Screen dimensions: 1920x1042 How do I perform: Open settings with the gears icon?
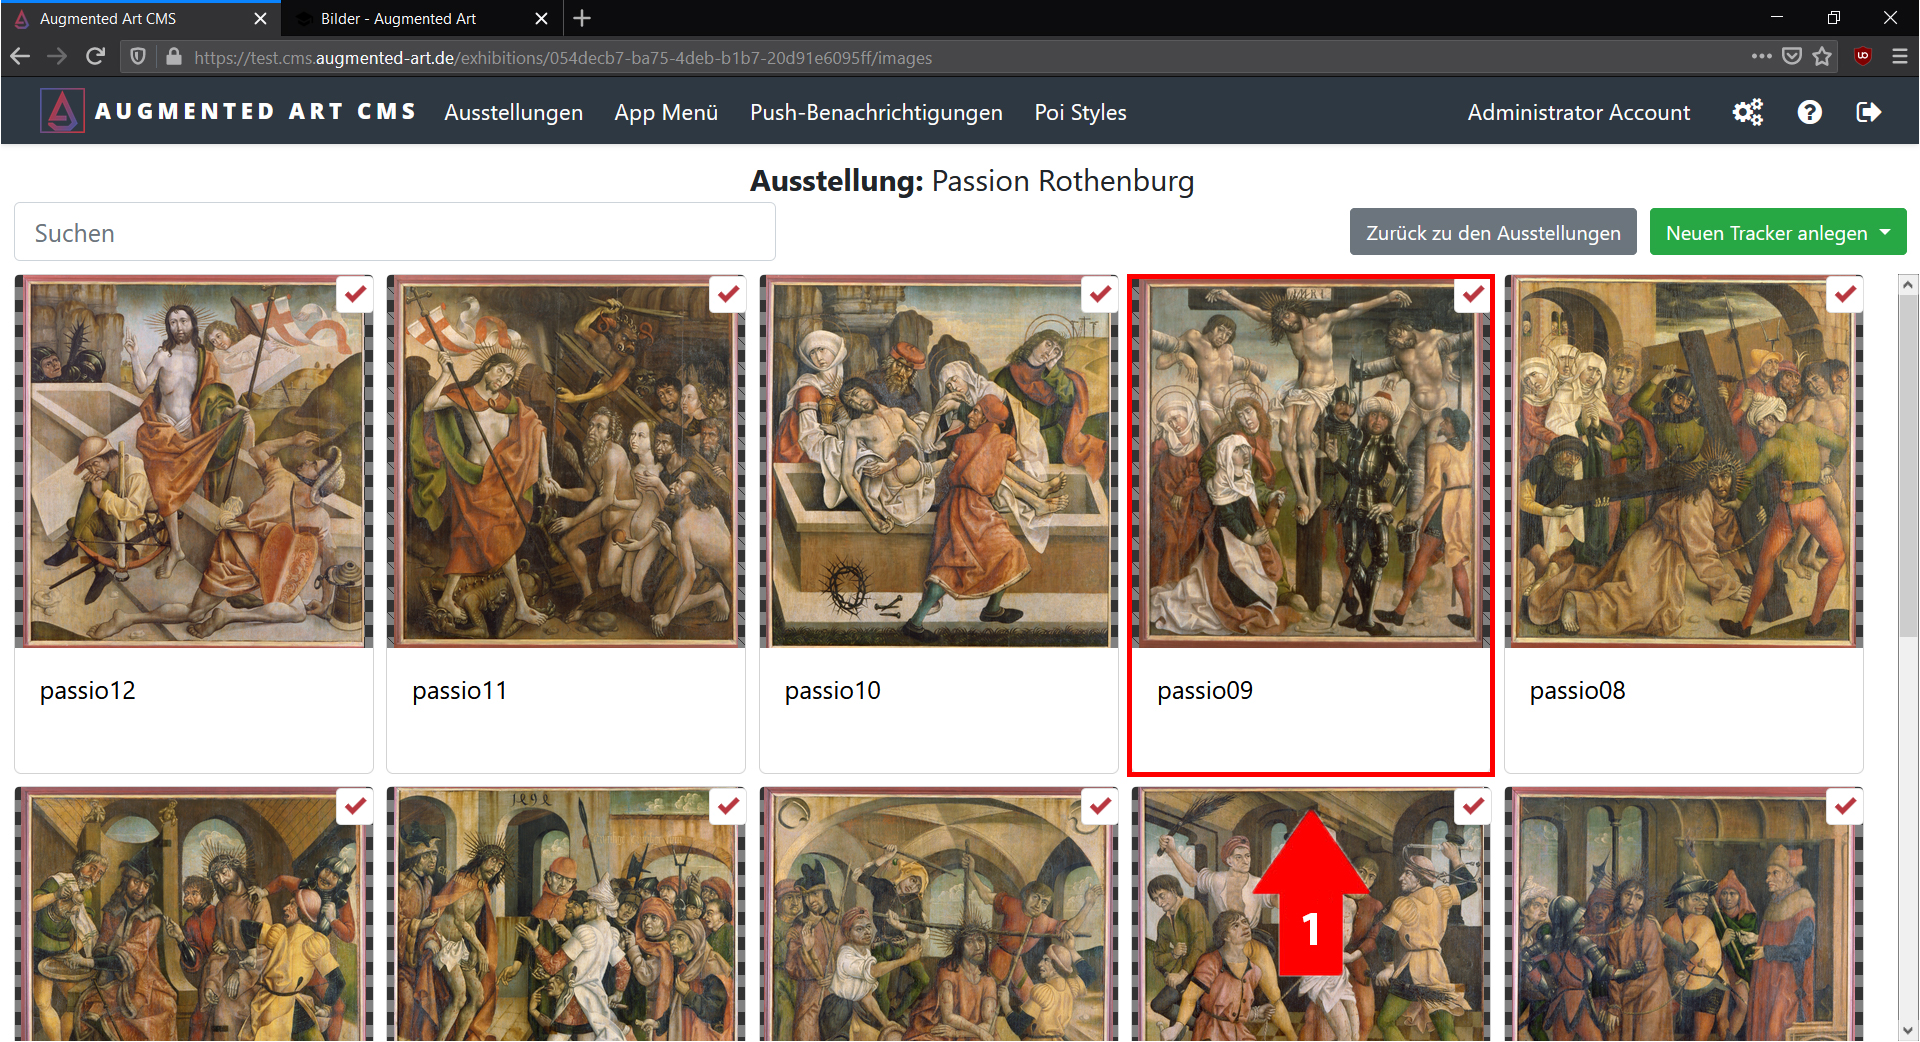tap(1748, 112)
